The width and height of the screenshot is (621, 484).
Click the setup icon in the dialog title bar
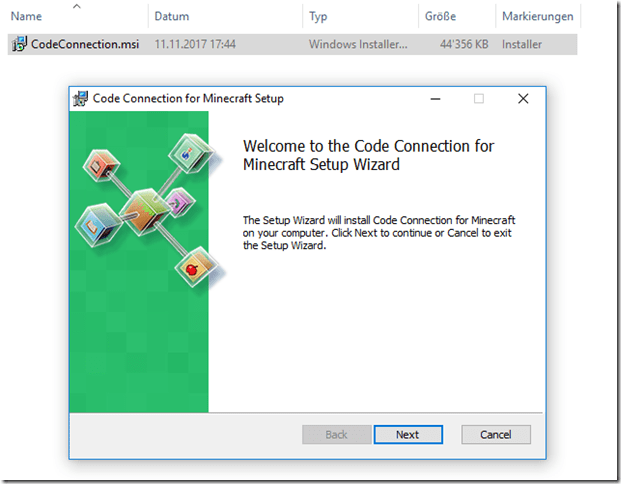tap(80, 98)
